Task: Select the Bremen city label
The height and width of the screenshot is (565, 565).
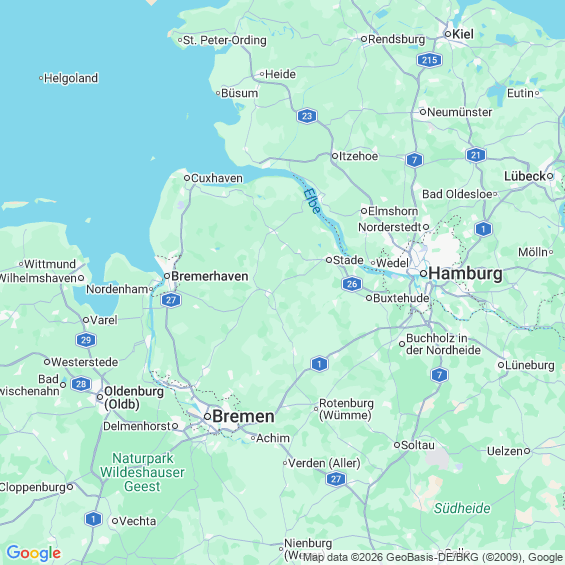Action: (243, 417)
